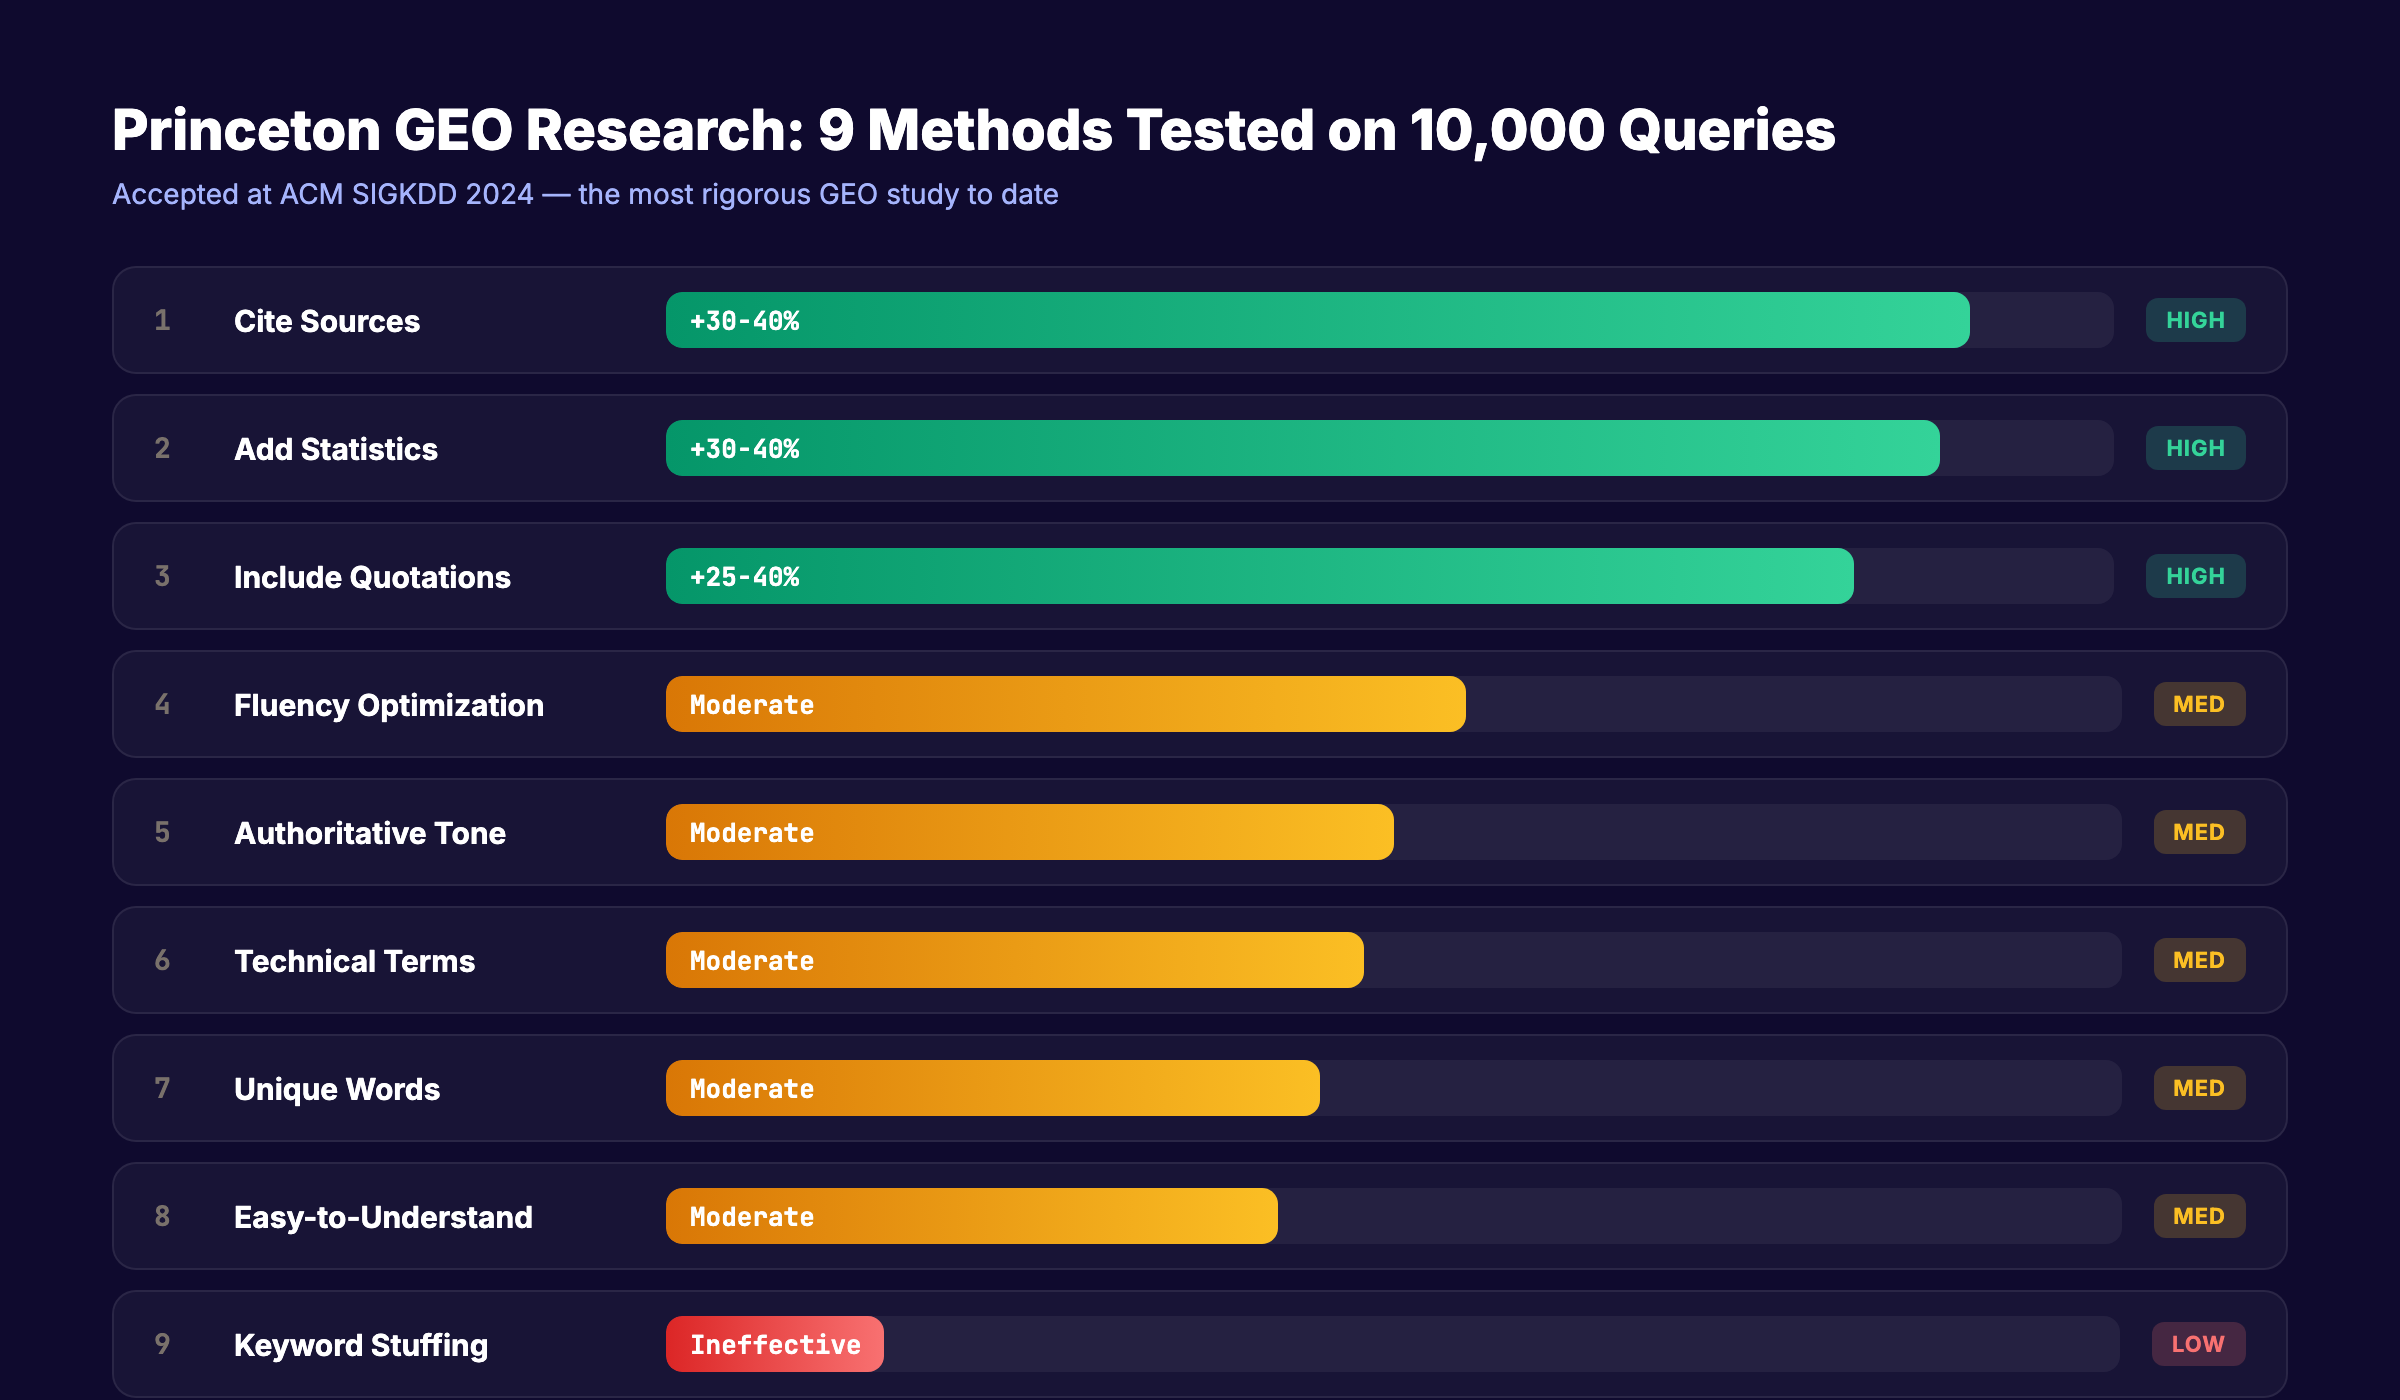
Task: Click the LOW badge beside Keyword Stuffing
Action: tap(2198, 1344)
